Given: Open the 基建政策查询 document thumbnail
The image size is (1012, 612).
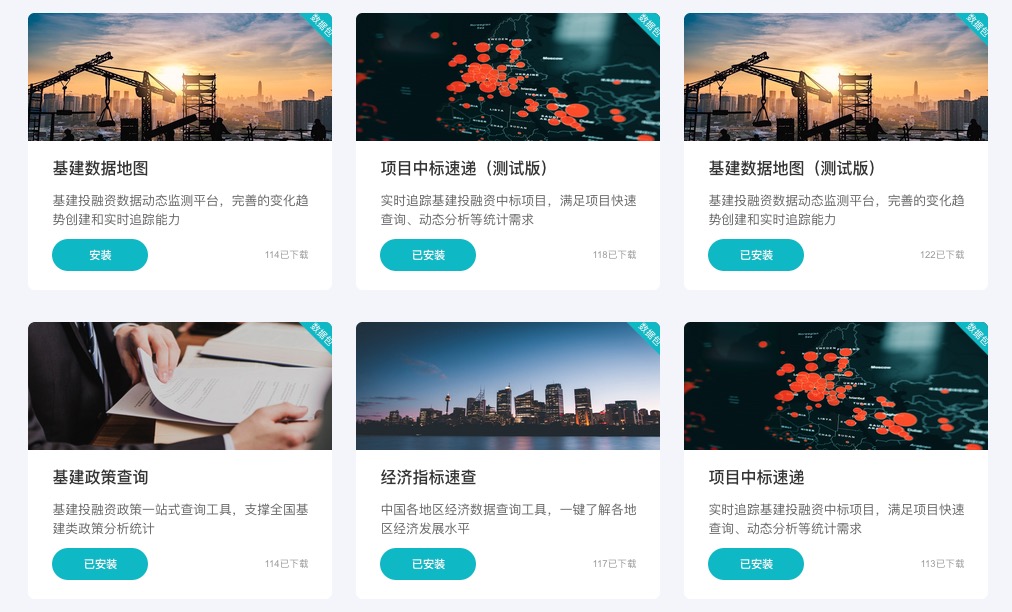Looking at the screenshot, I should [180, 385].
